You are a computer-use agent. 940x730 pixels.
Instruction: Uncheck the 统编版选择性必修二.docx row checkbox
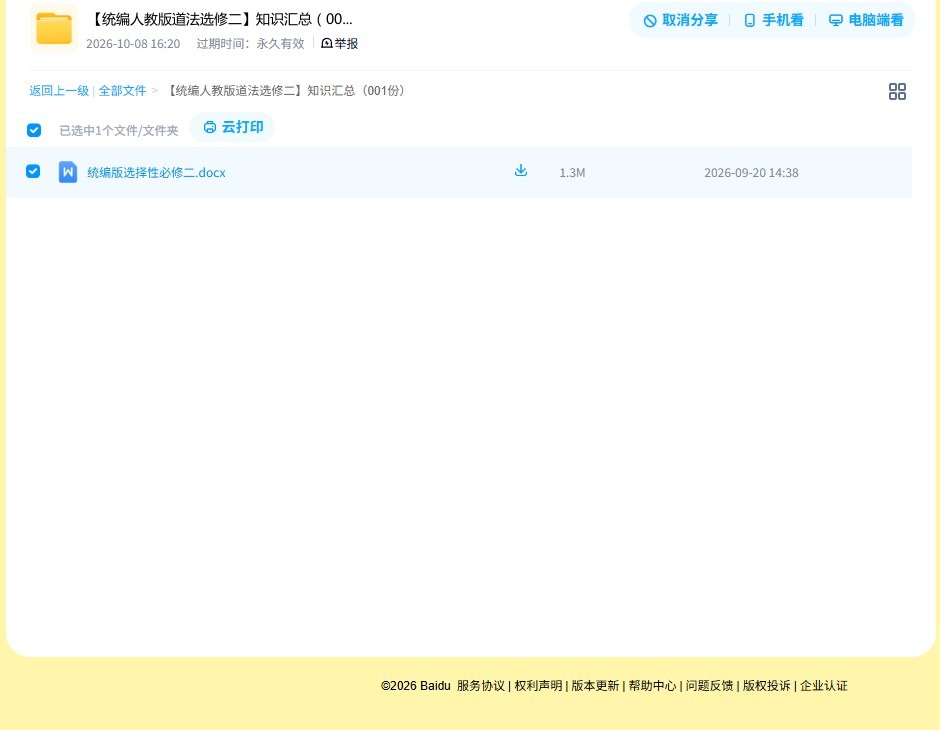tap(33, 171)
